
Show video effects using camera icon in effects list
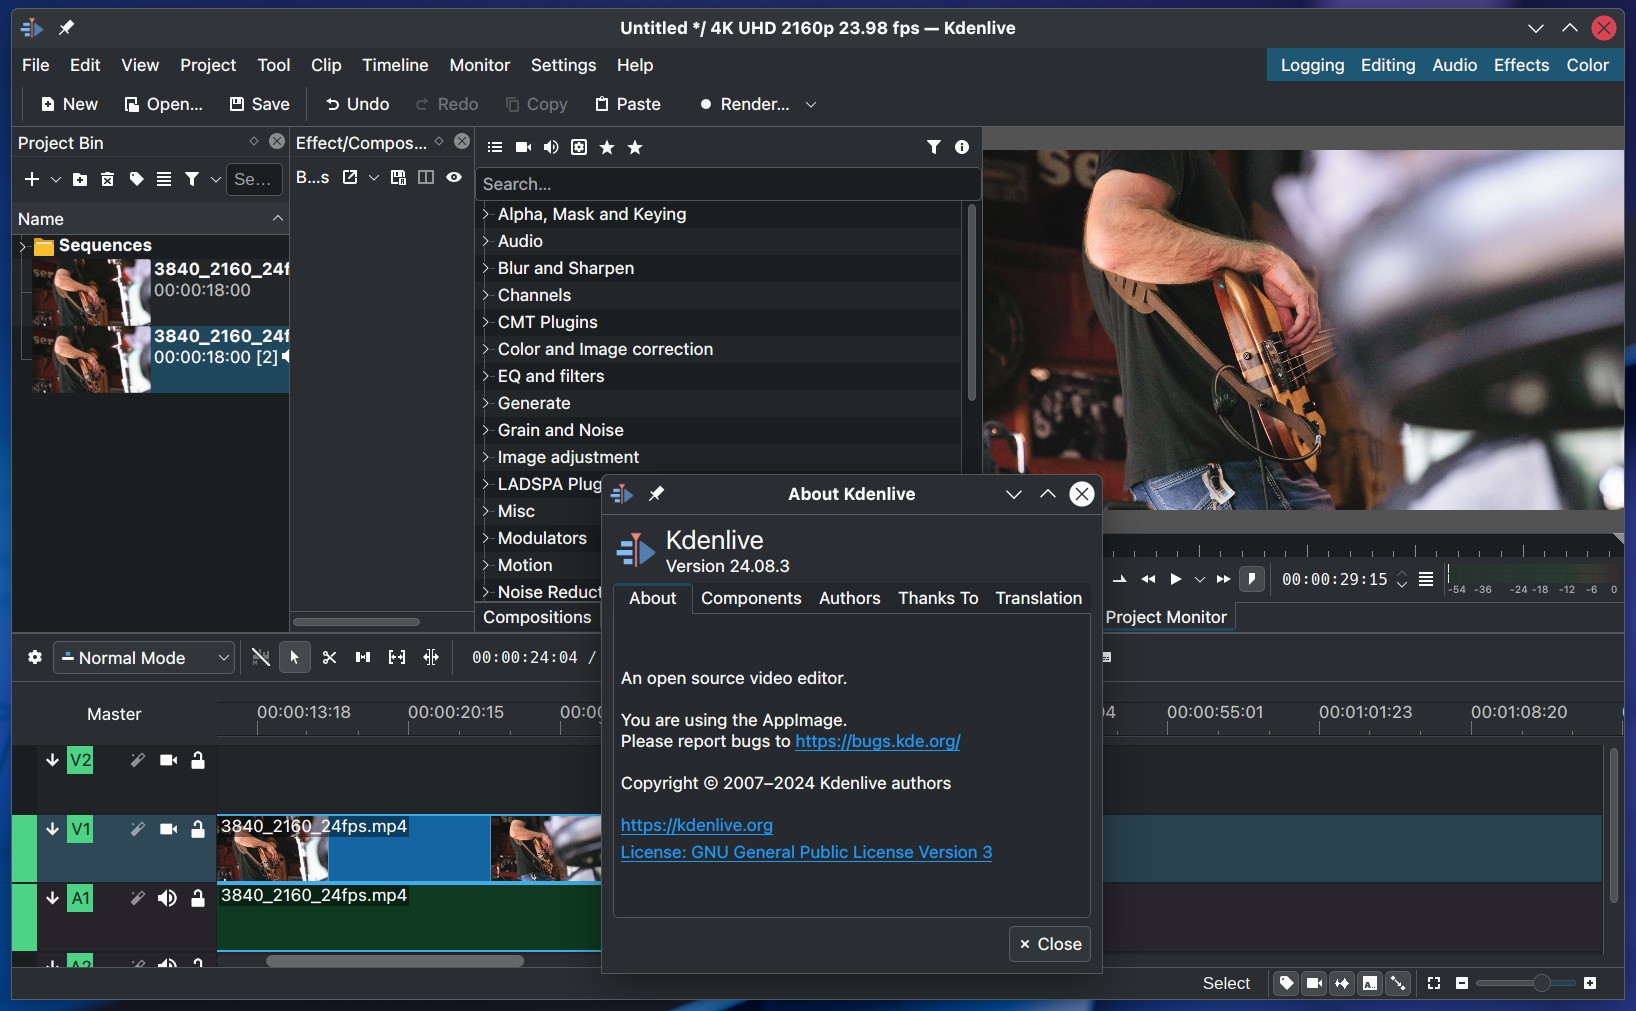pyautogui.click(x=523, y=147)
